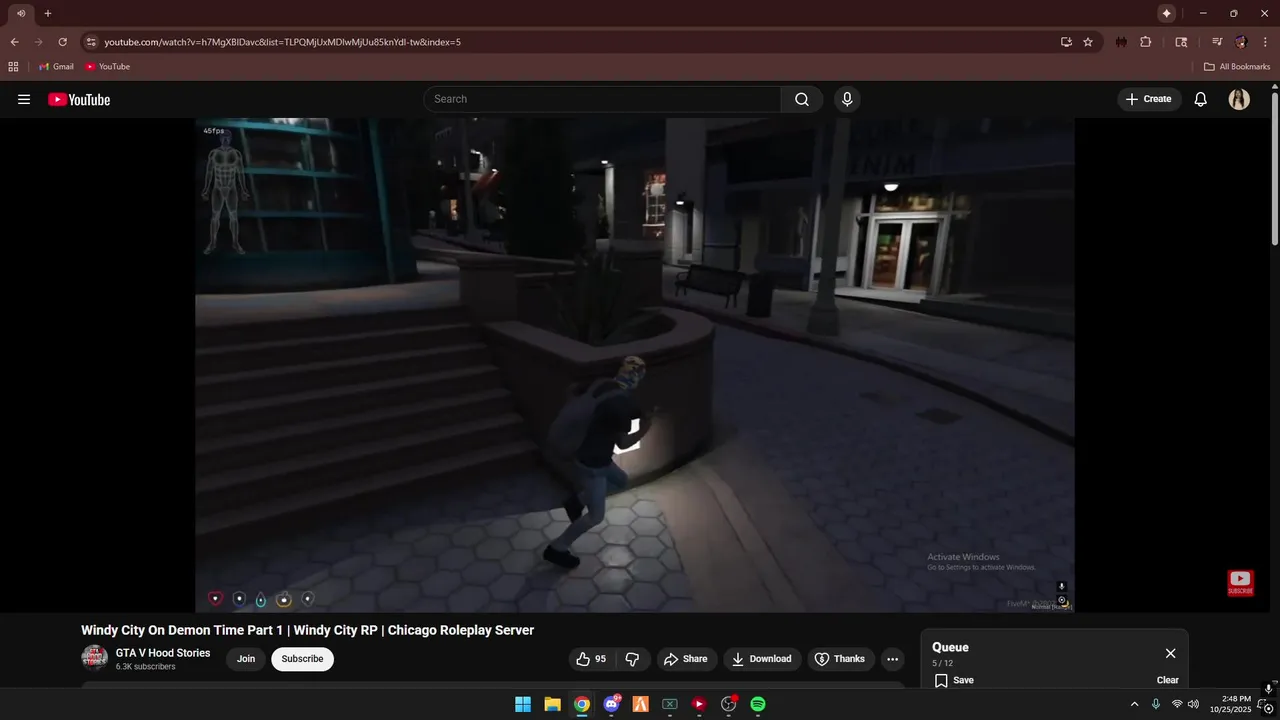Viewport: 1280px width, 720px height.
Task: Subscribe to GTA V Hood Stories
Action: tap(302, 659)
